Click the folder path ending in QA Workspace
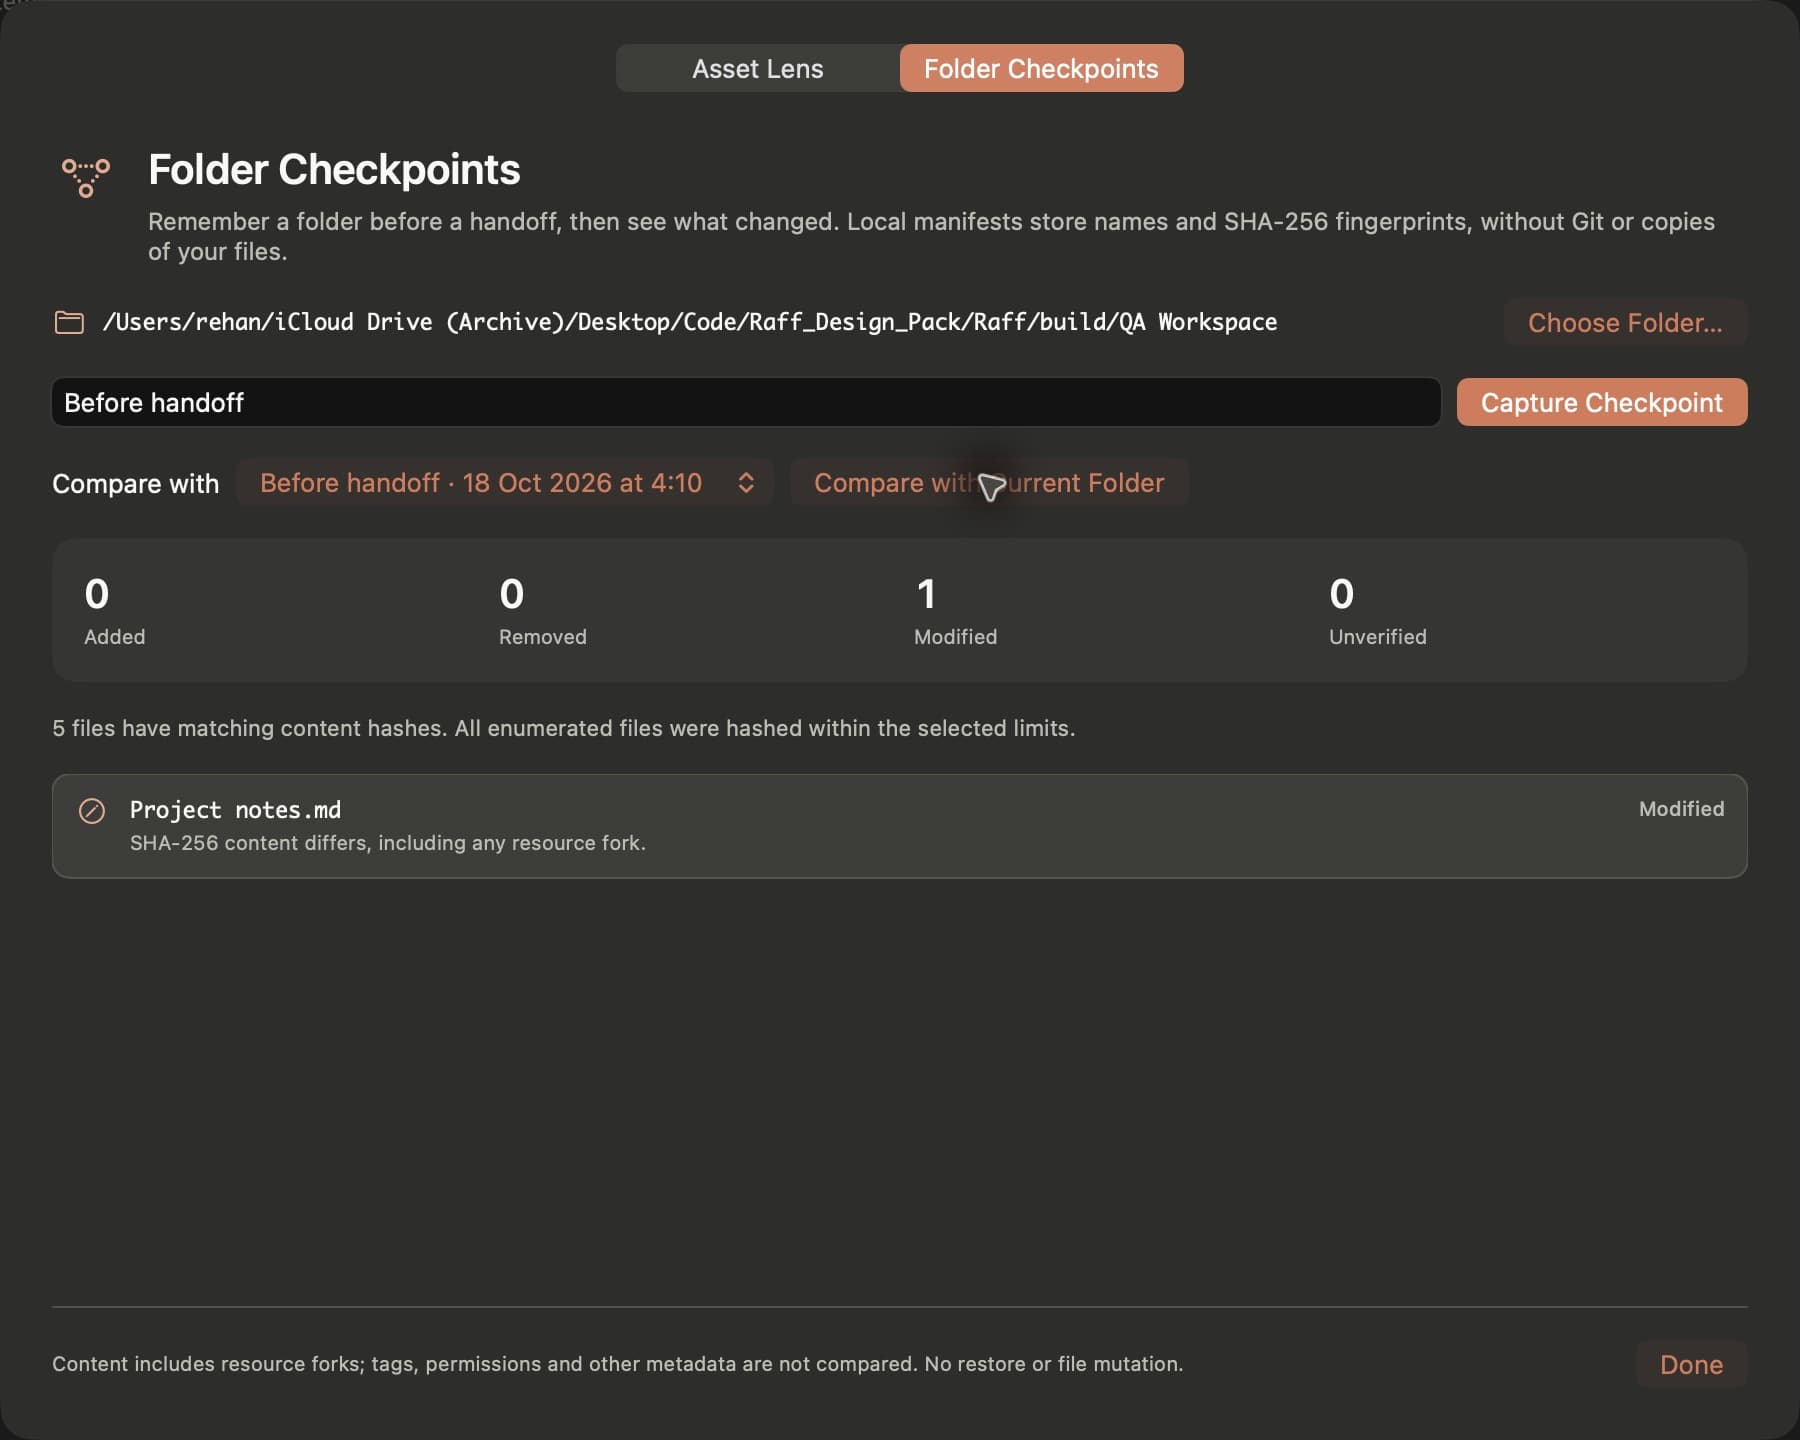Screen dimensions: 1800x1440 click(x=690, y=322)
